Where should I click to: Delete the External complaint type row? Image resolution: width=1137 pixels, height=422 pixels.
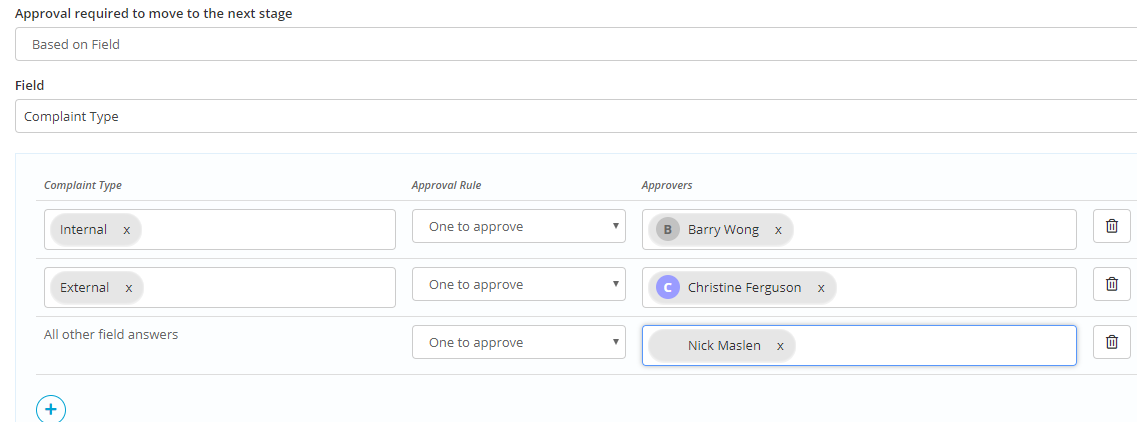point(1111,284)
